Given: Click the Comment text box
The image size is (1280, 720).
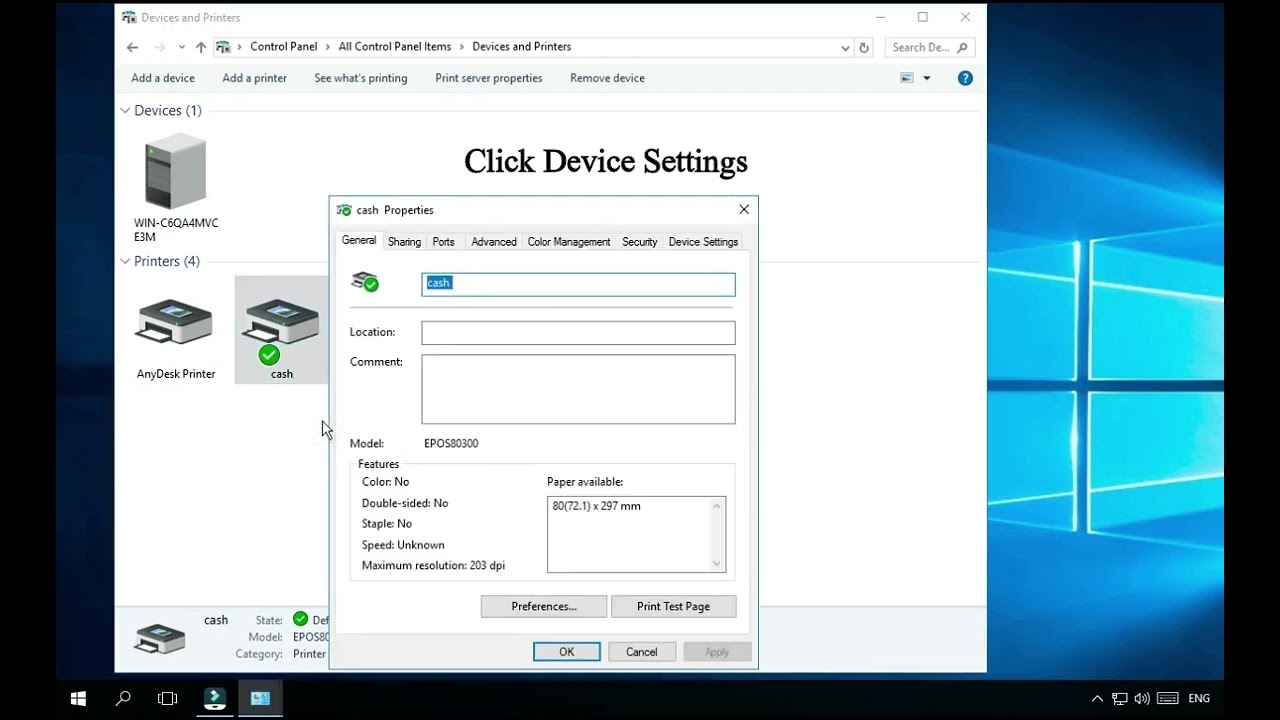Looking at the screenshot, I should tap(578, 389).
